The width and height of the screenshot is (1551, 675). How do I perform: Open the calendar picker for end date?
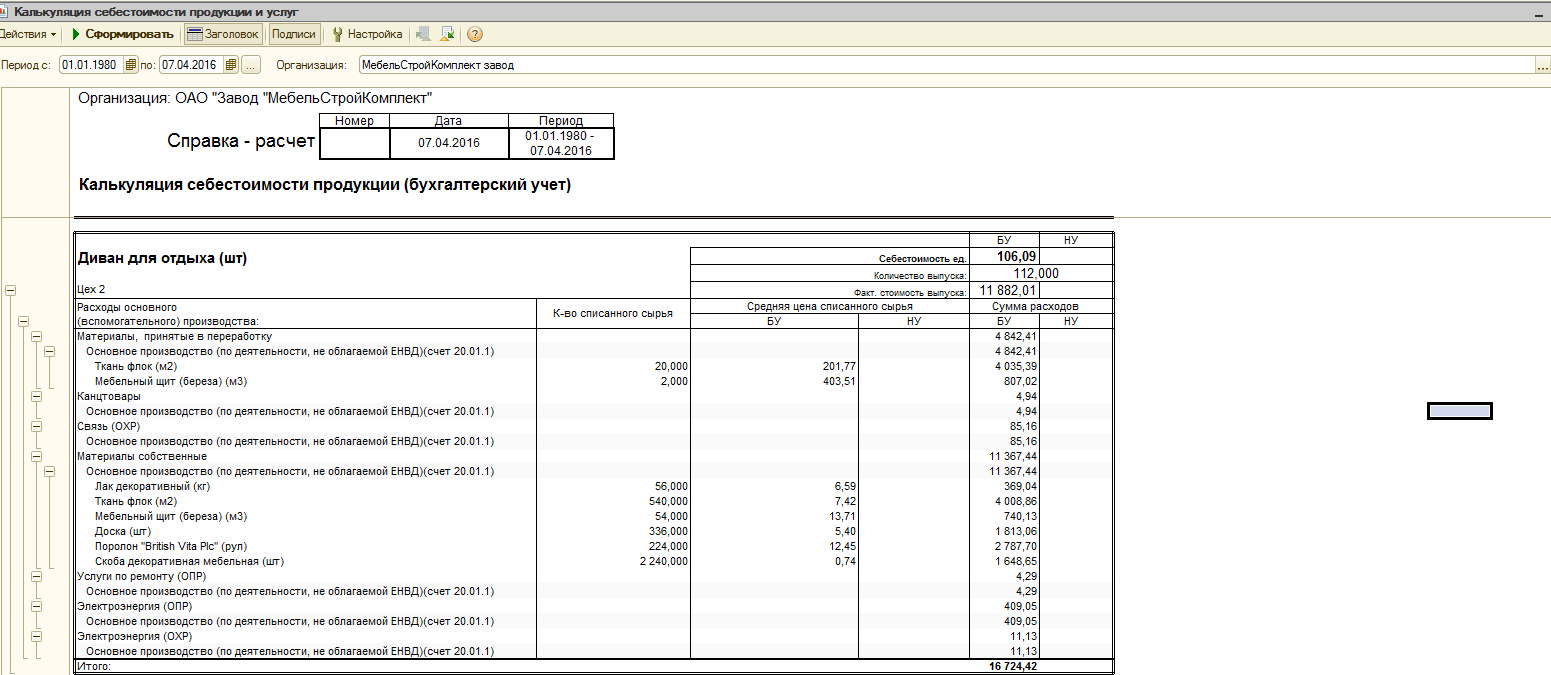pyautogui.click(x=231, y=65)
